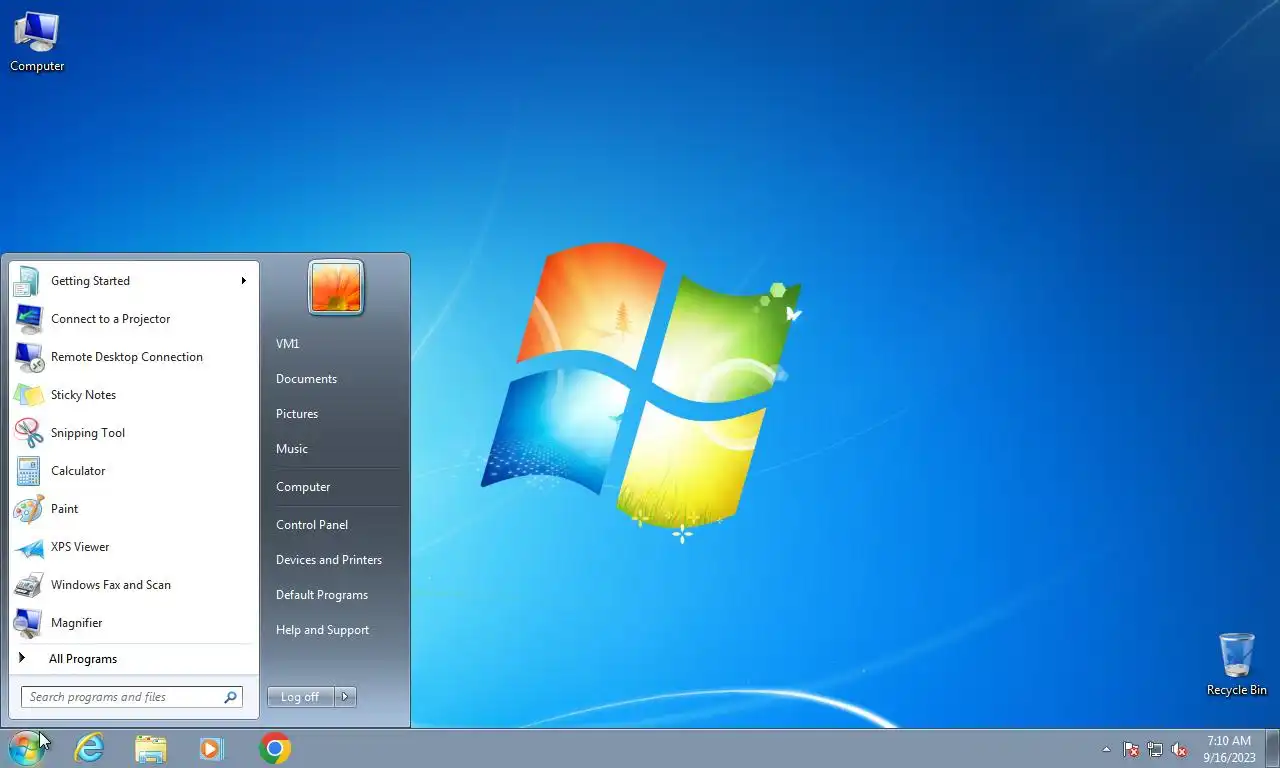Select the Computer desktop icon

coord(37,42)
